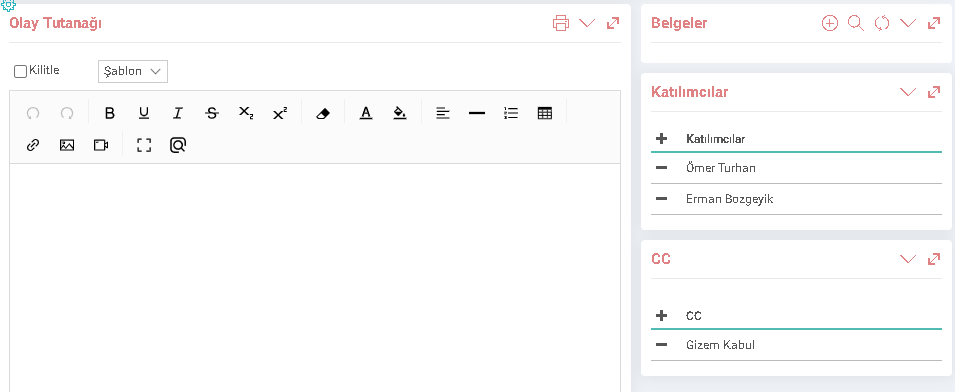Click the mention (@) icon in toolbar
Viewport: 955px width, 392px height.
(178, 145)
